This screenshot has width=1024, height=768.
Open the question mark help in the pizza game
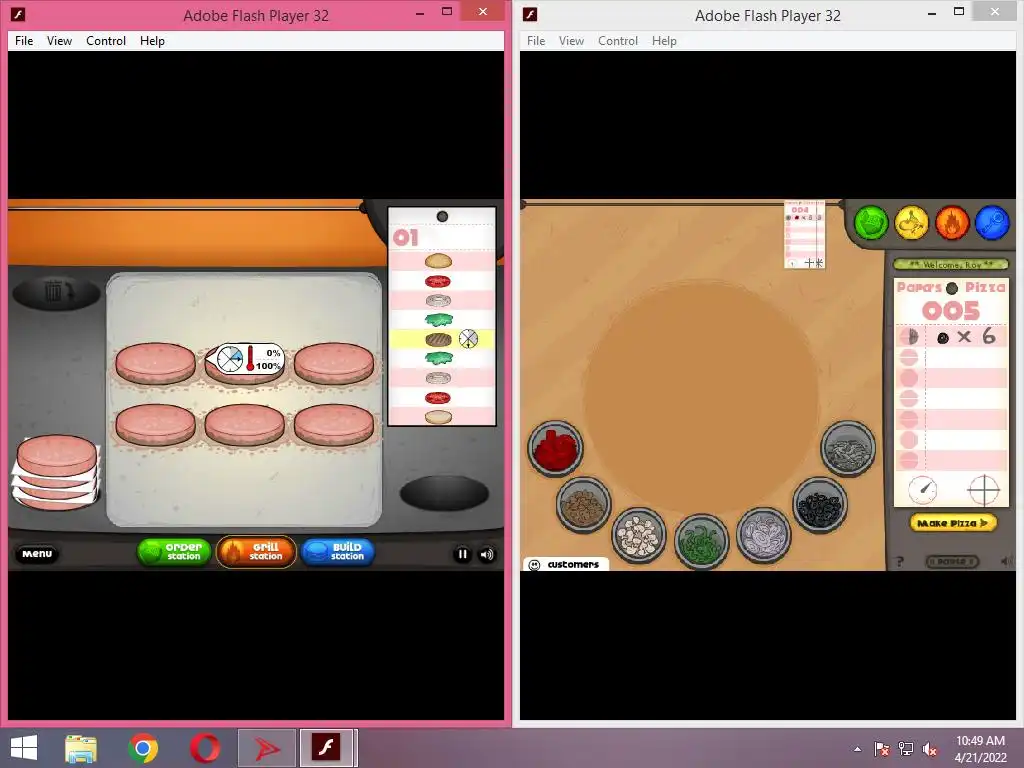click(900, 562)
